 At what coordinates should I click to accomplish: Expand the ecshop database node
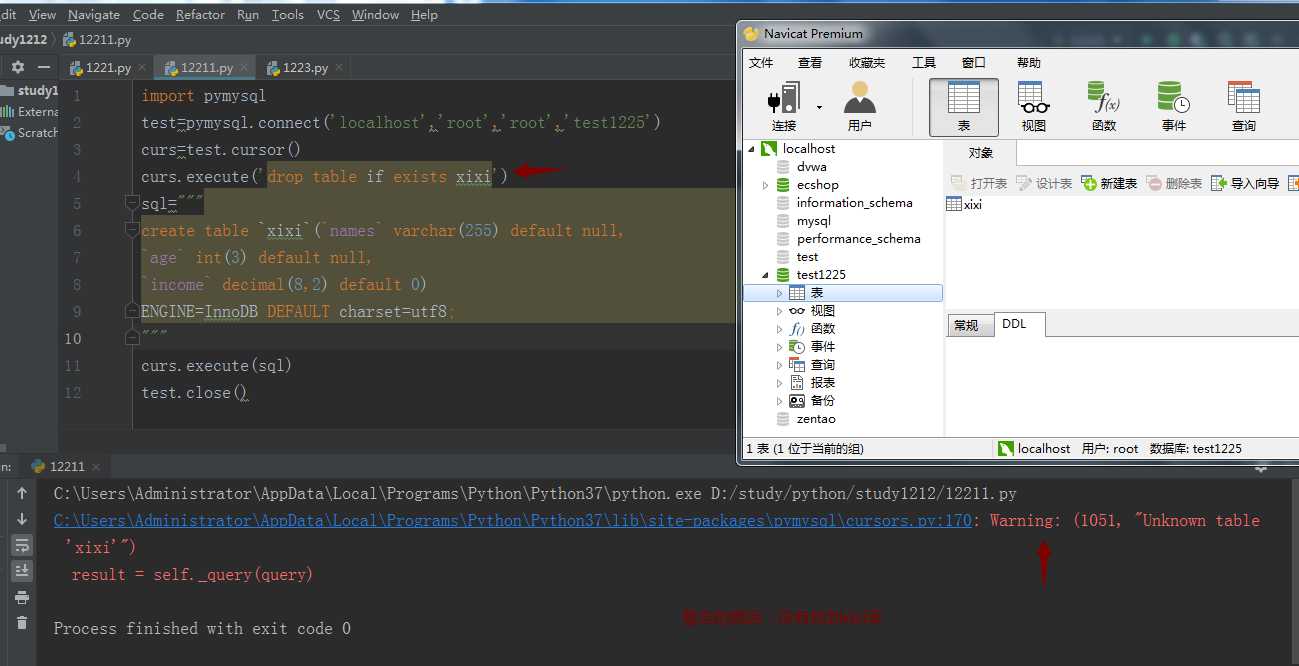(766, 185)
